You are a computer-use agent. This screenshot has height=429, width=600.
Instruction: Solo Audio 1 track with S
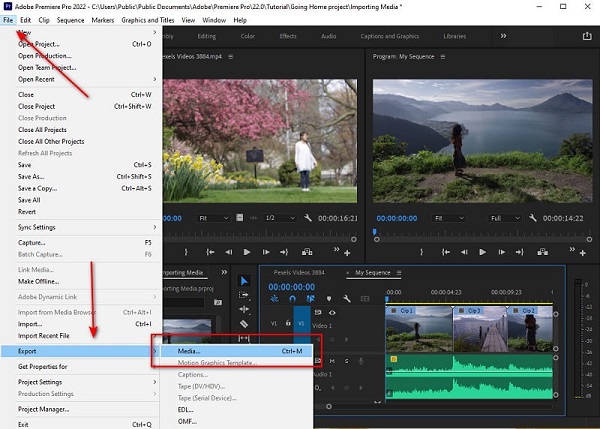pos(346,361)
